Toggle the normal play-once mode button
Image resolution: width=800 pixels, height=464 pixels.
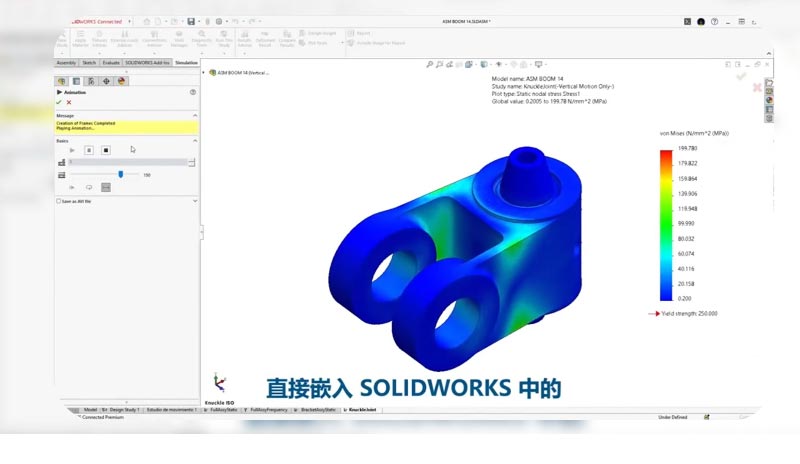(72, 187)
